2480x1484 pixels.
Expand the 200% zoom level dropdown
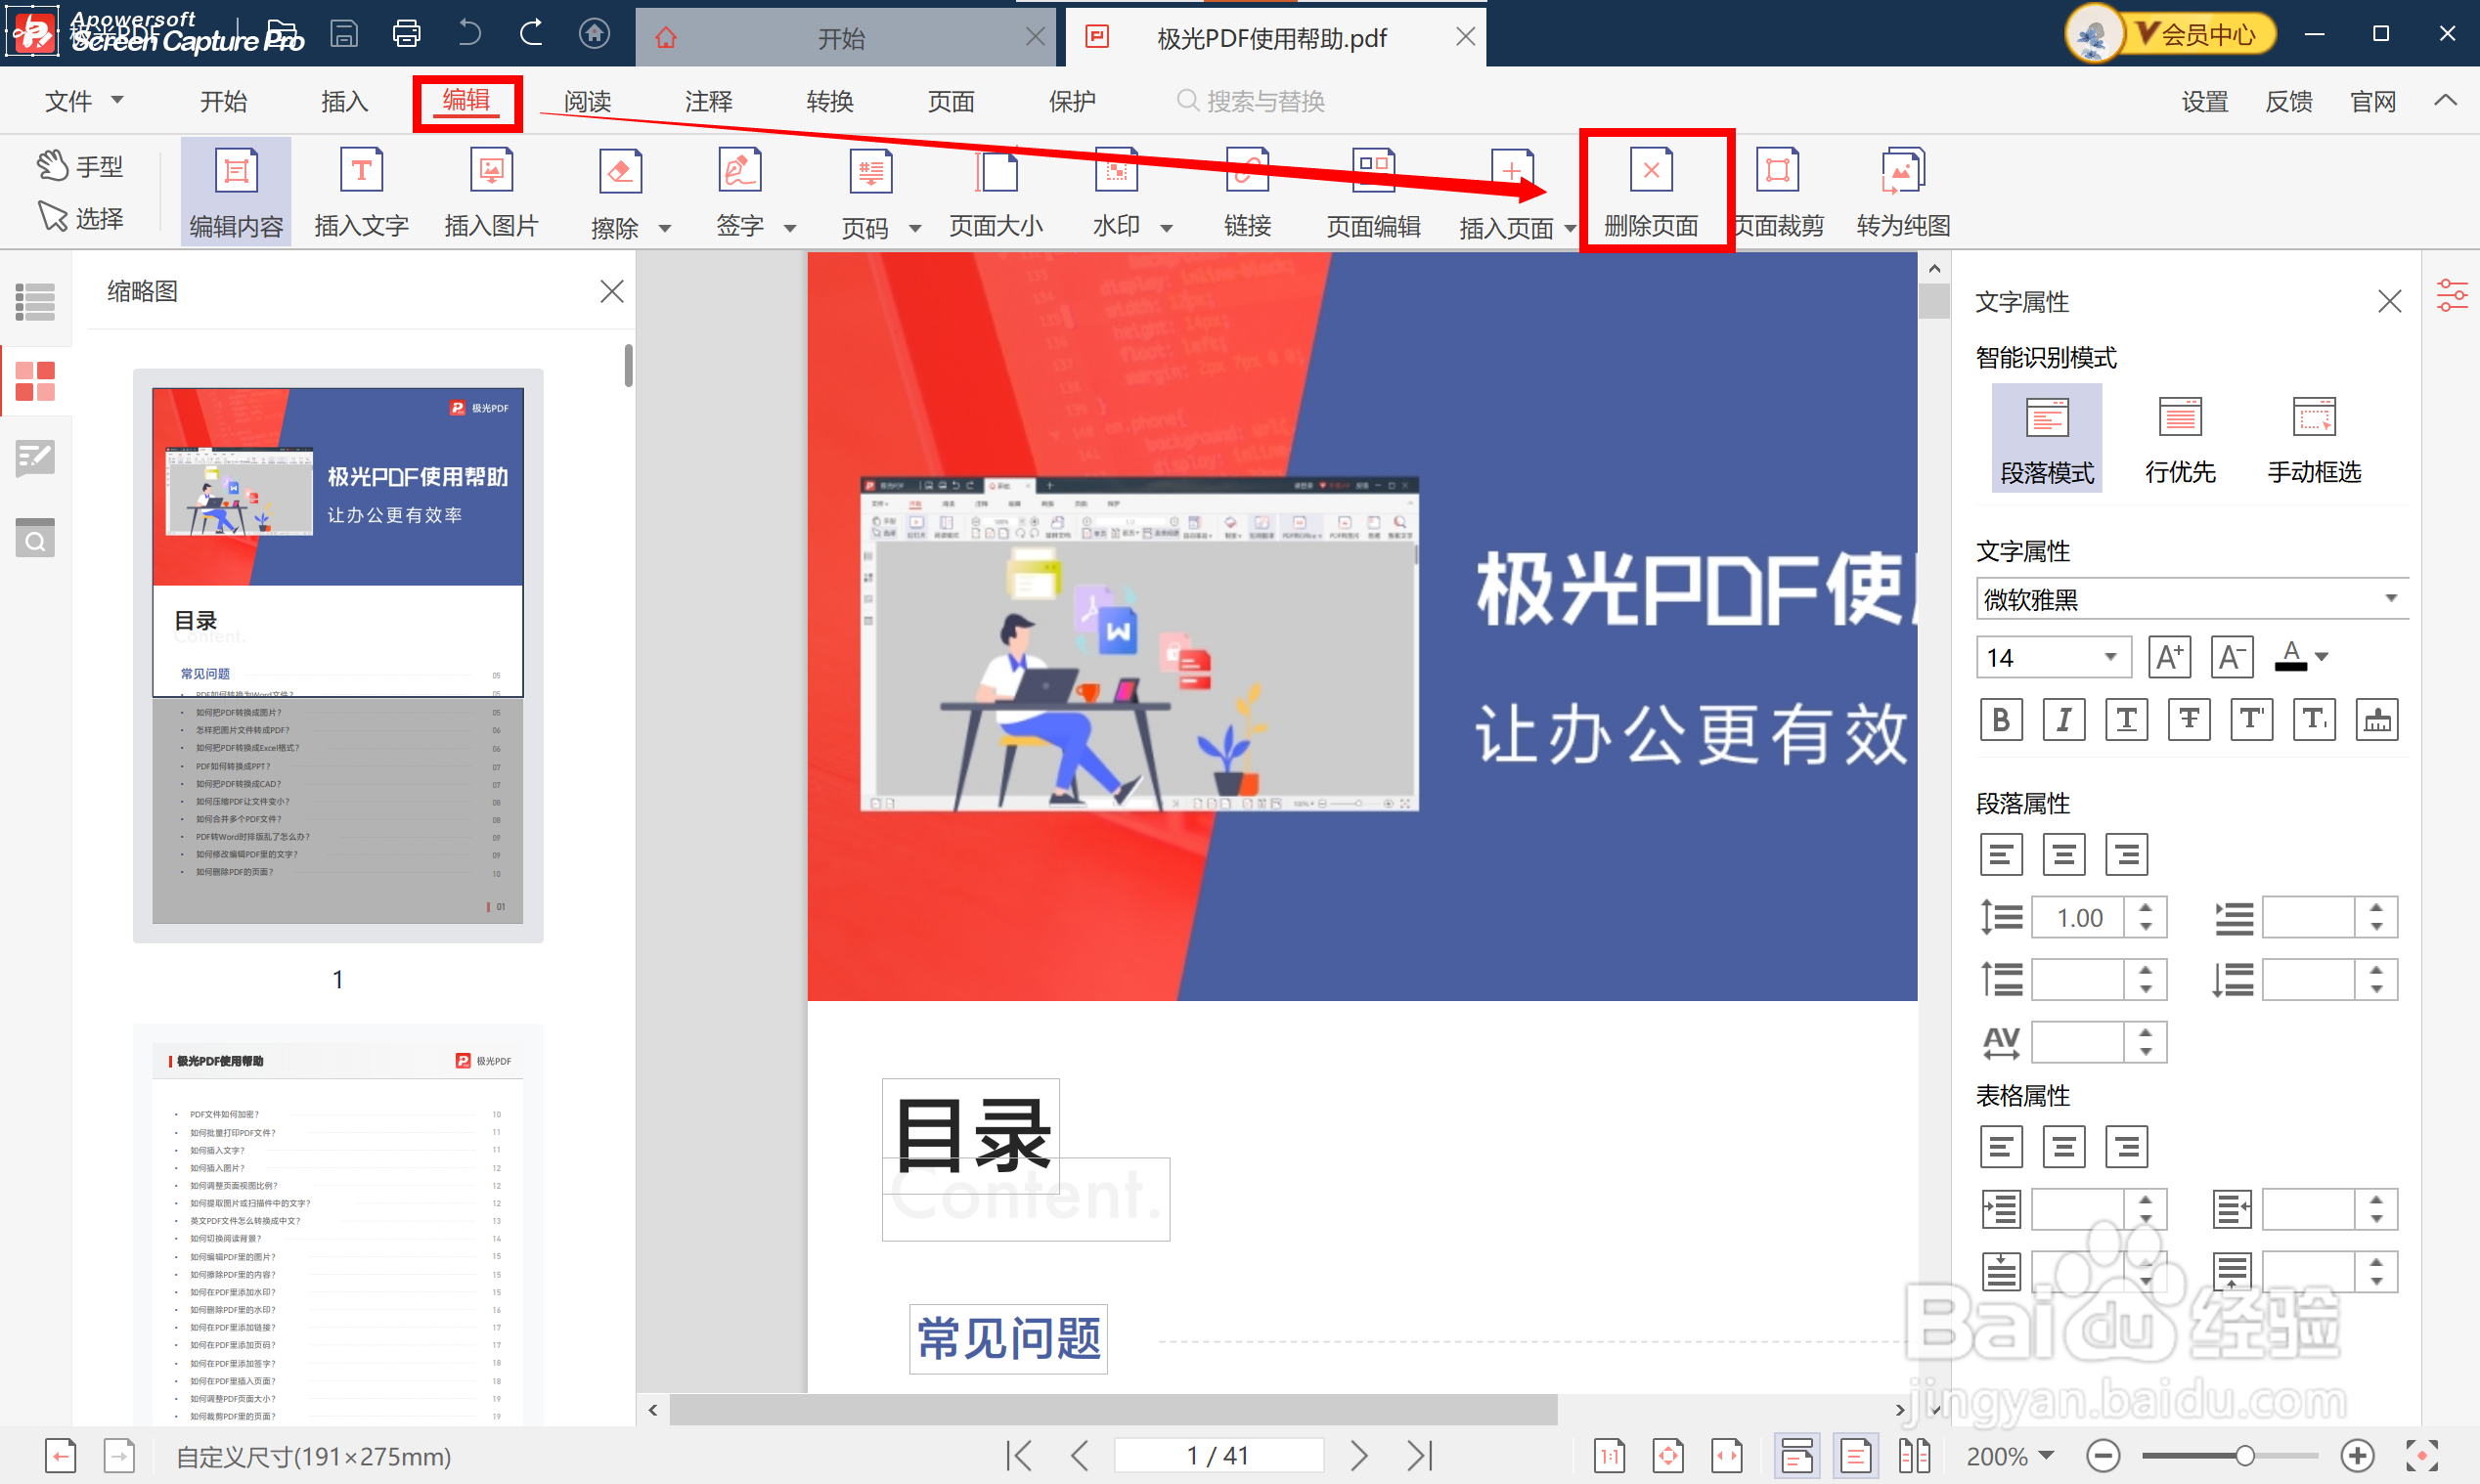(2046, 1455)
